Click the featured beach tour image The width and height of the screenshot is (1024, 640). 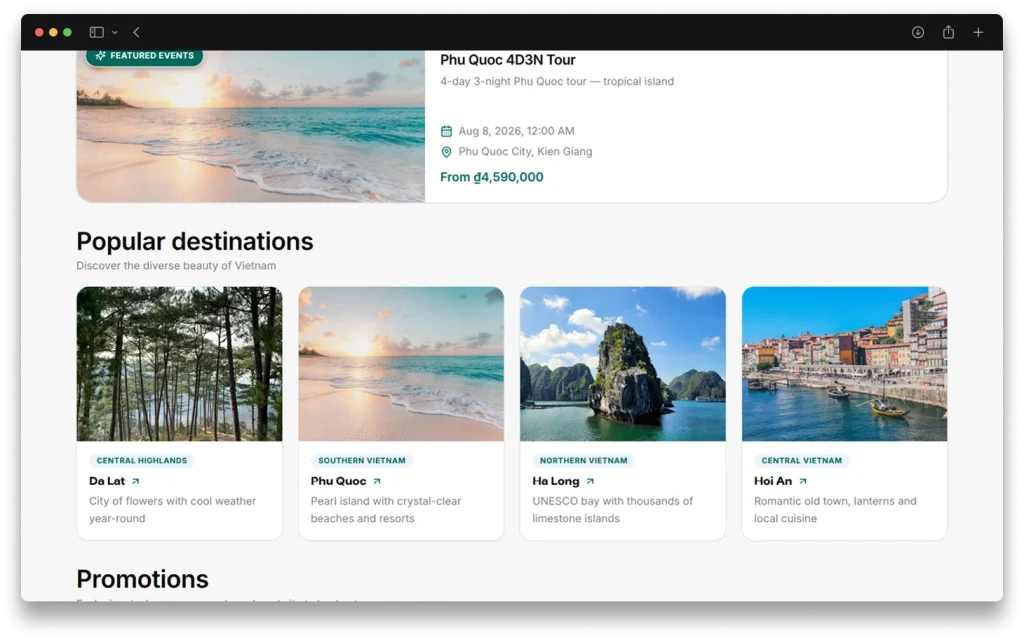(x=251, y=126)
